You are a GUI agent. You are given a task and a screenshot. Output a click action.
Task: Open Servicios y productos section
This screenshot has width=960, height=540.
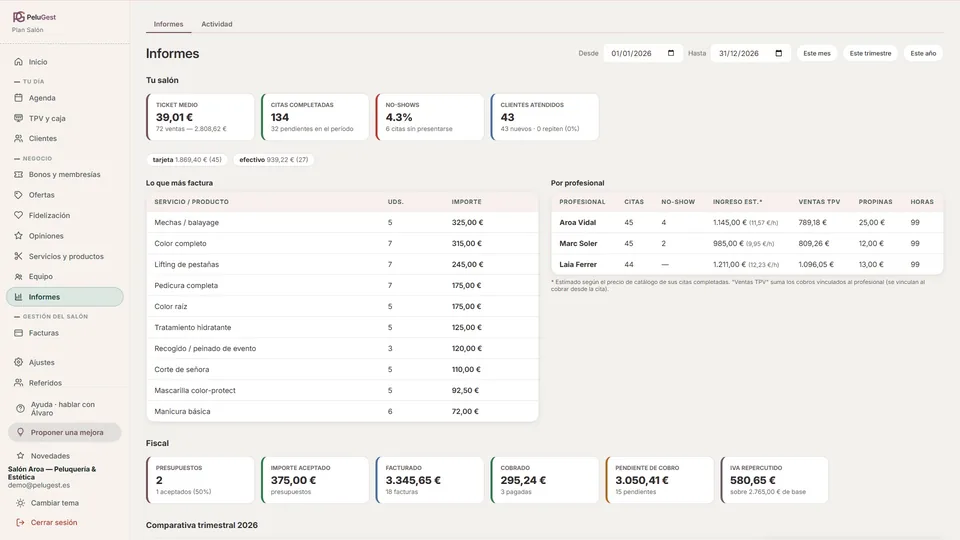coord(65,257)
